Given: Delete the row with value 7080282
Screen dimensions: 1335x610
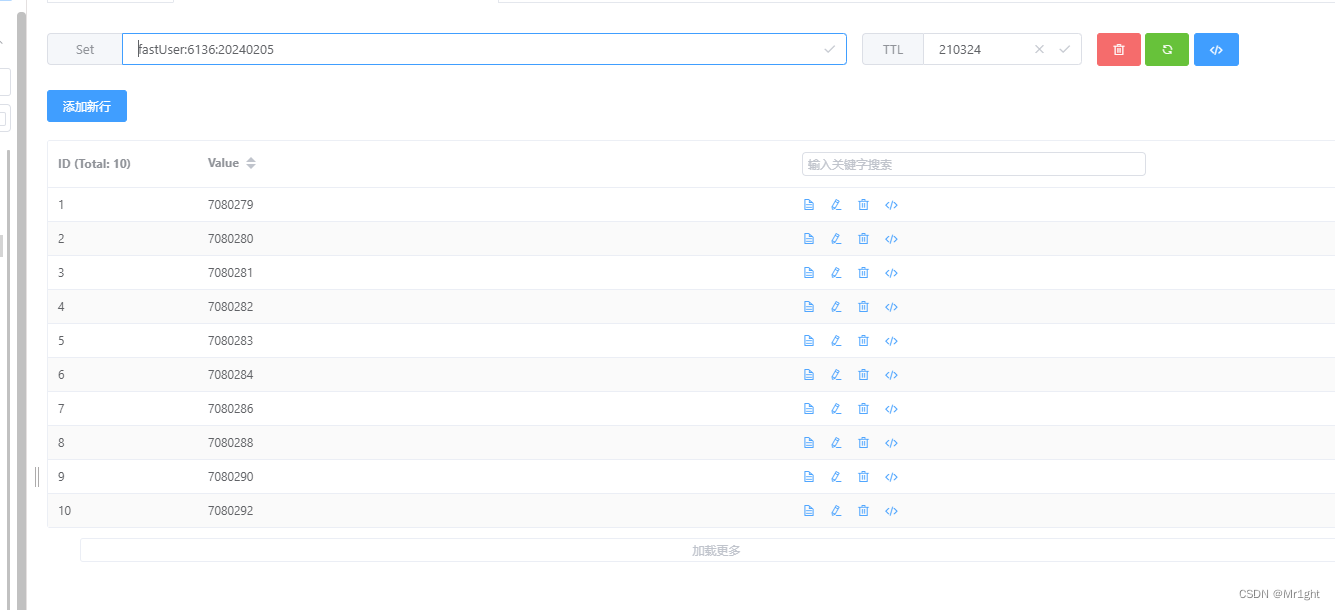Looking at the screenshot, I should pos(863,307).
